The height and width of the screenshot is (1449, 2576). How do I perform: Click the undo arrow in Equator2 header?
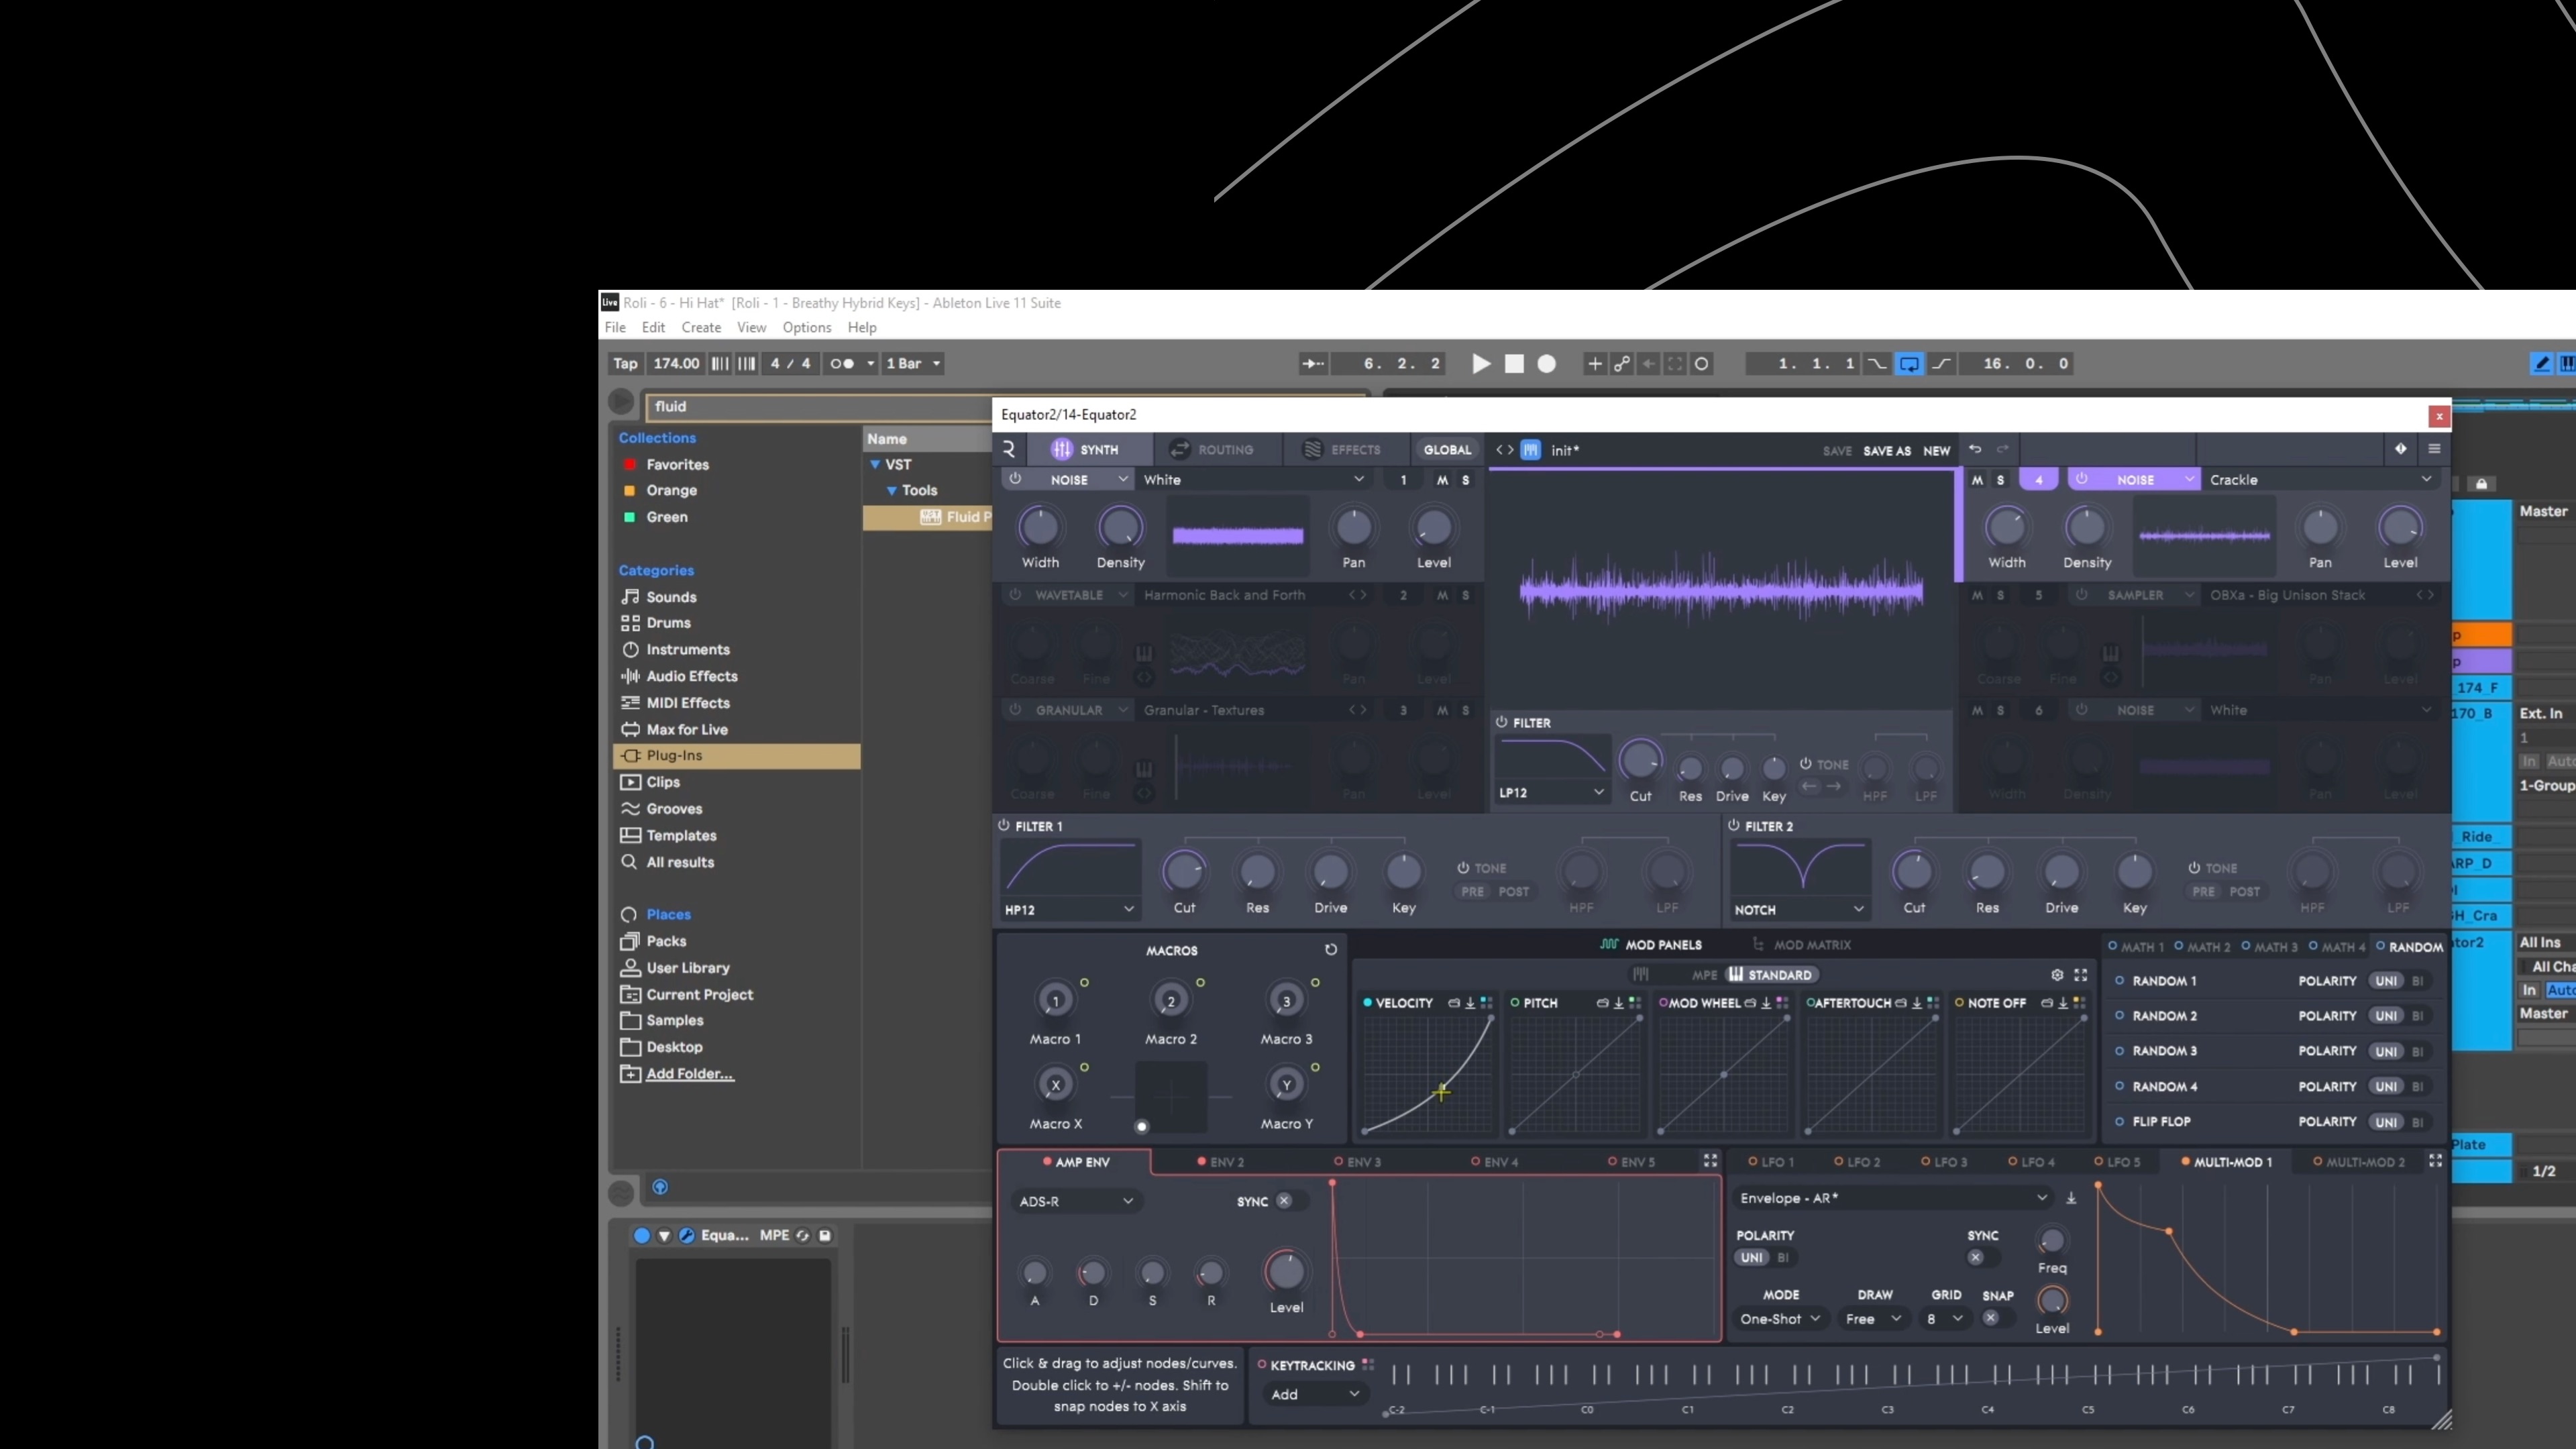coord(1975,450)
